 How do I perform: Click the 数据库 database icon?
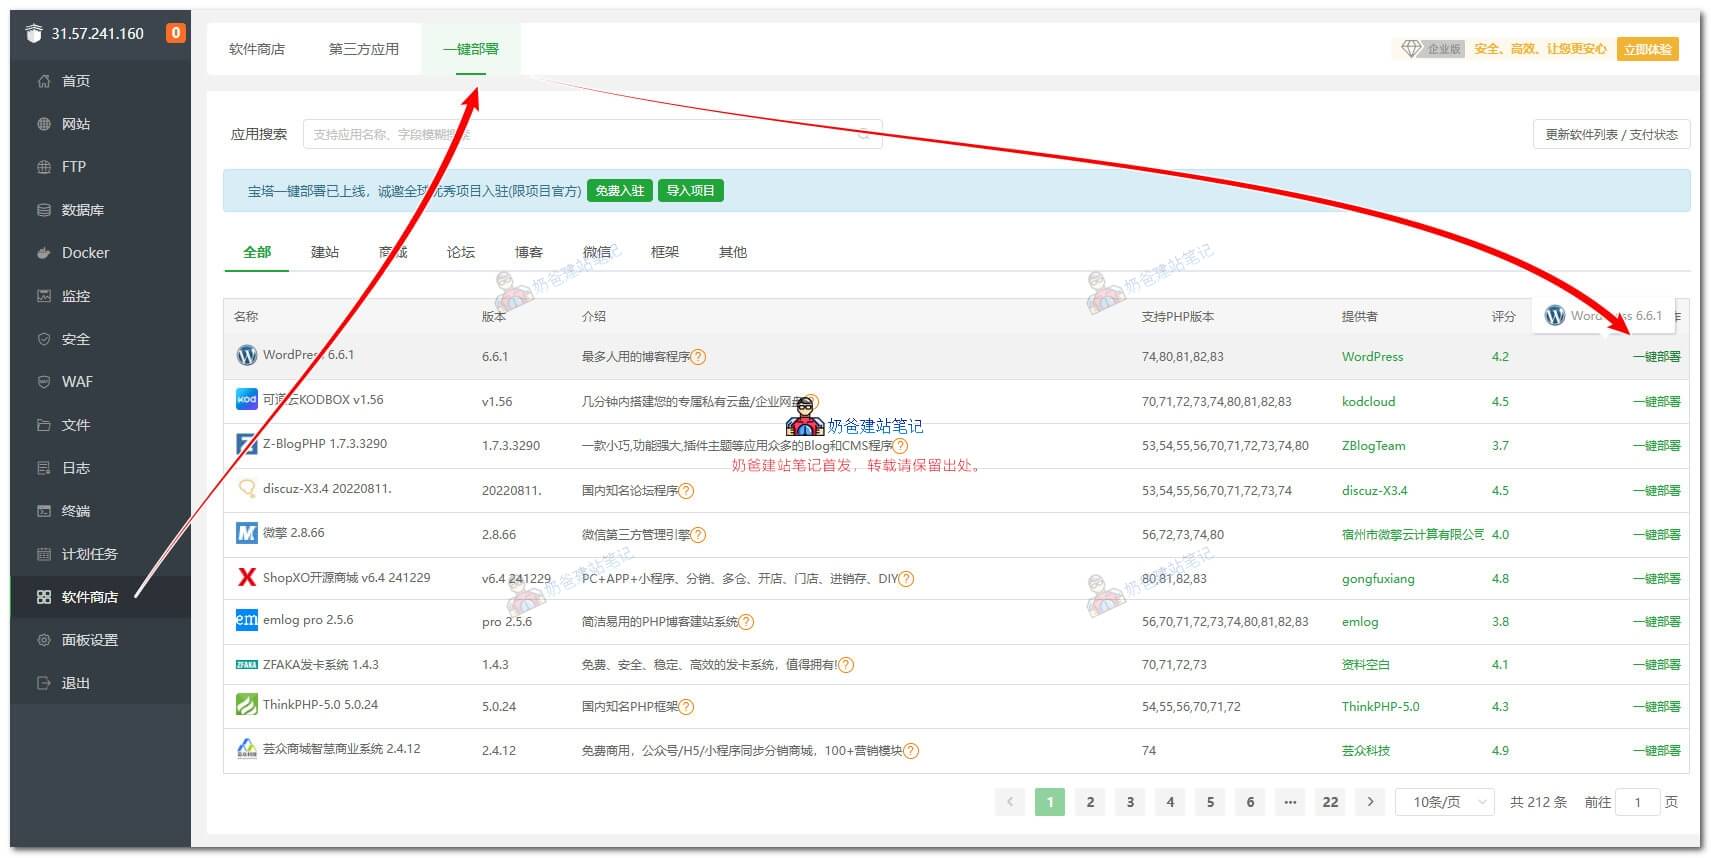pos(44,210)
